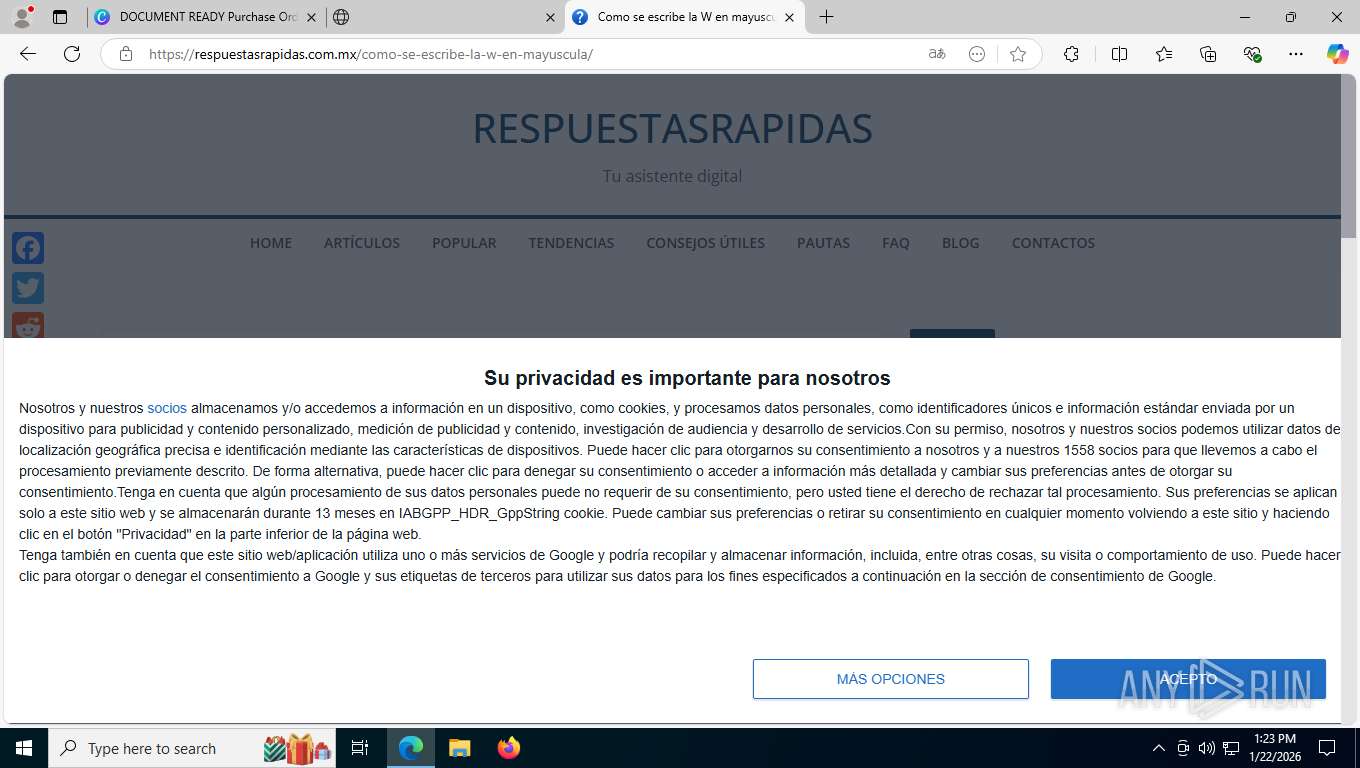
Task: Click the MÁS OPCIONES button
Action: pyautogui.click(x=890, y=679)
